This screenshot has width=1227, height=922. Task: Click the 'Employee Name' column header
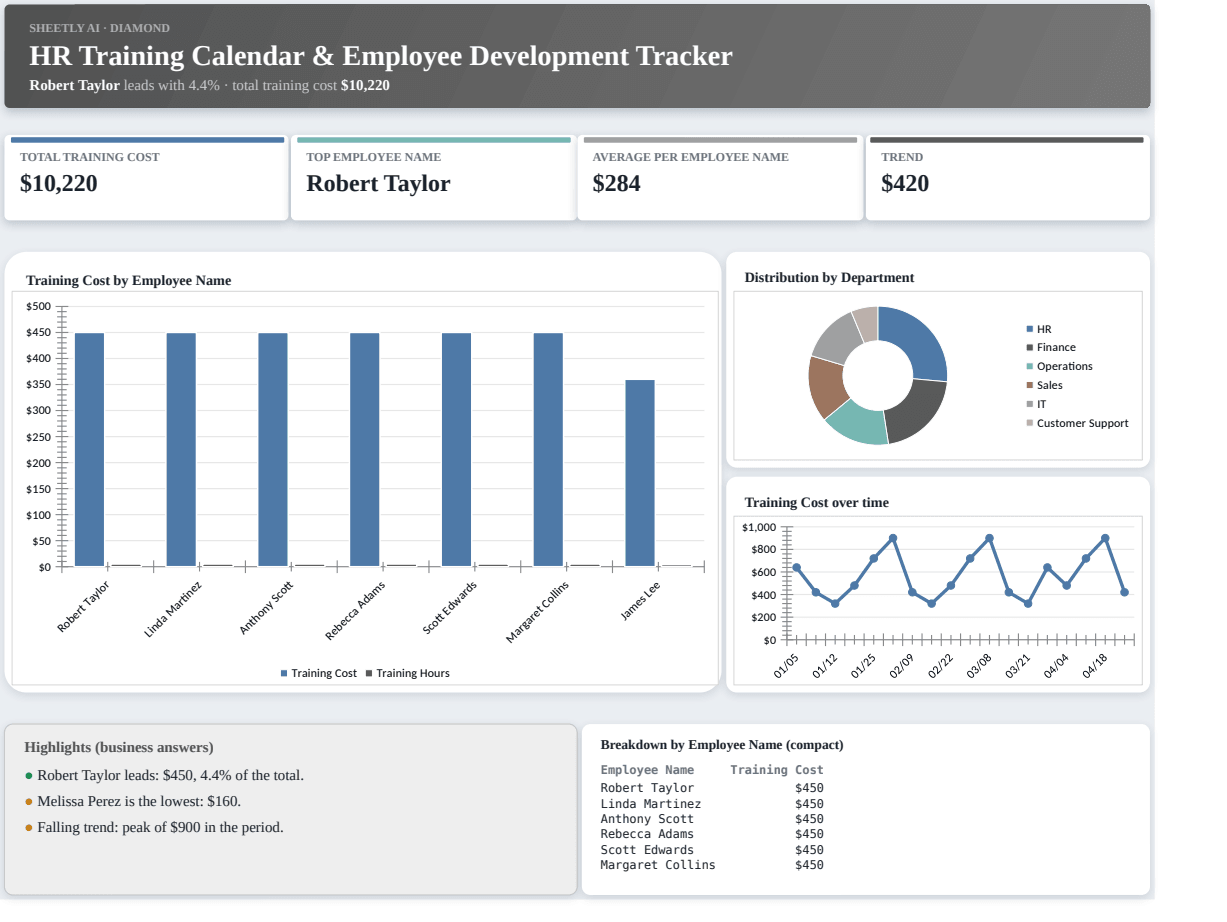tap(647, 770)
